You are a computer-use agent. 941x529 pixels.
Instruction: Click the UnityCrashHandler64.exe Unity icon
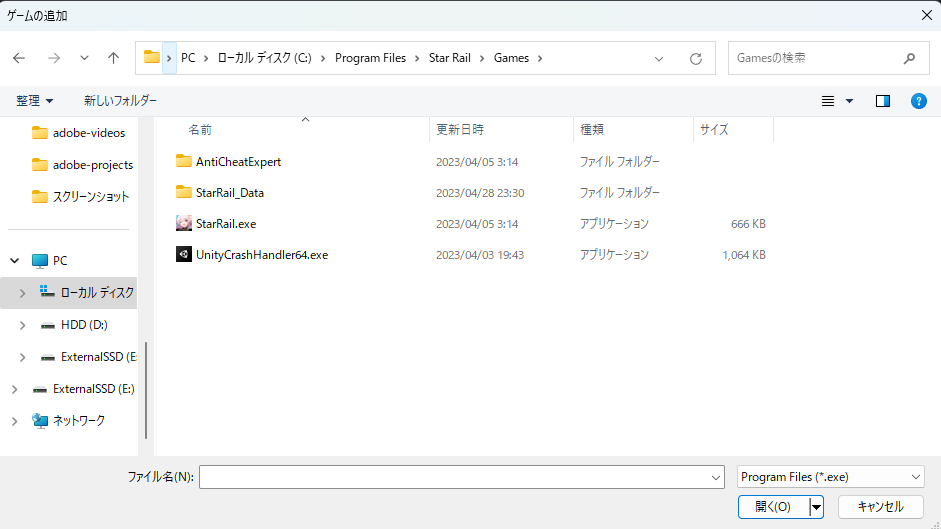pyautogui.click(x=184, y=254)
